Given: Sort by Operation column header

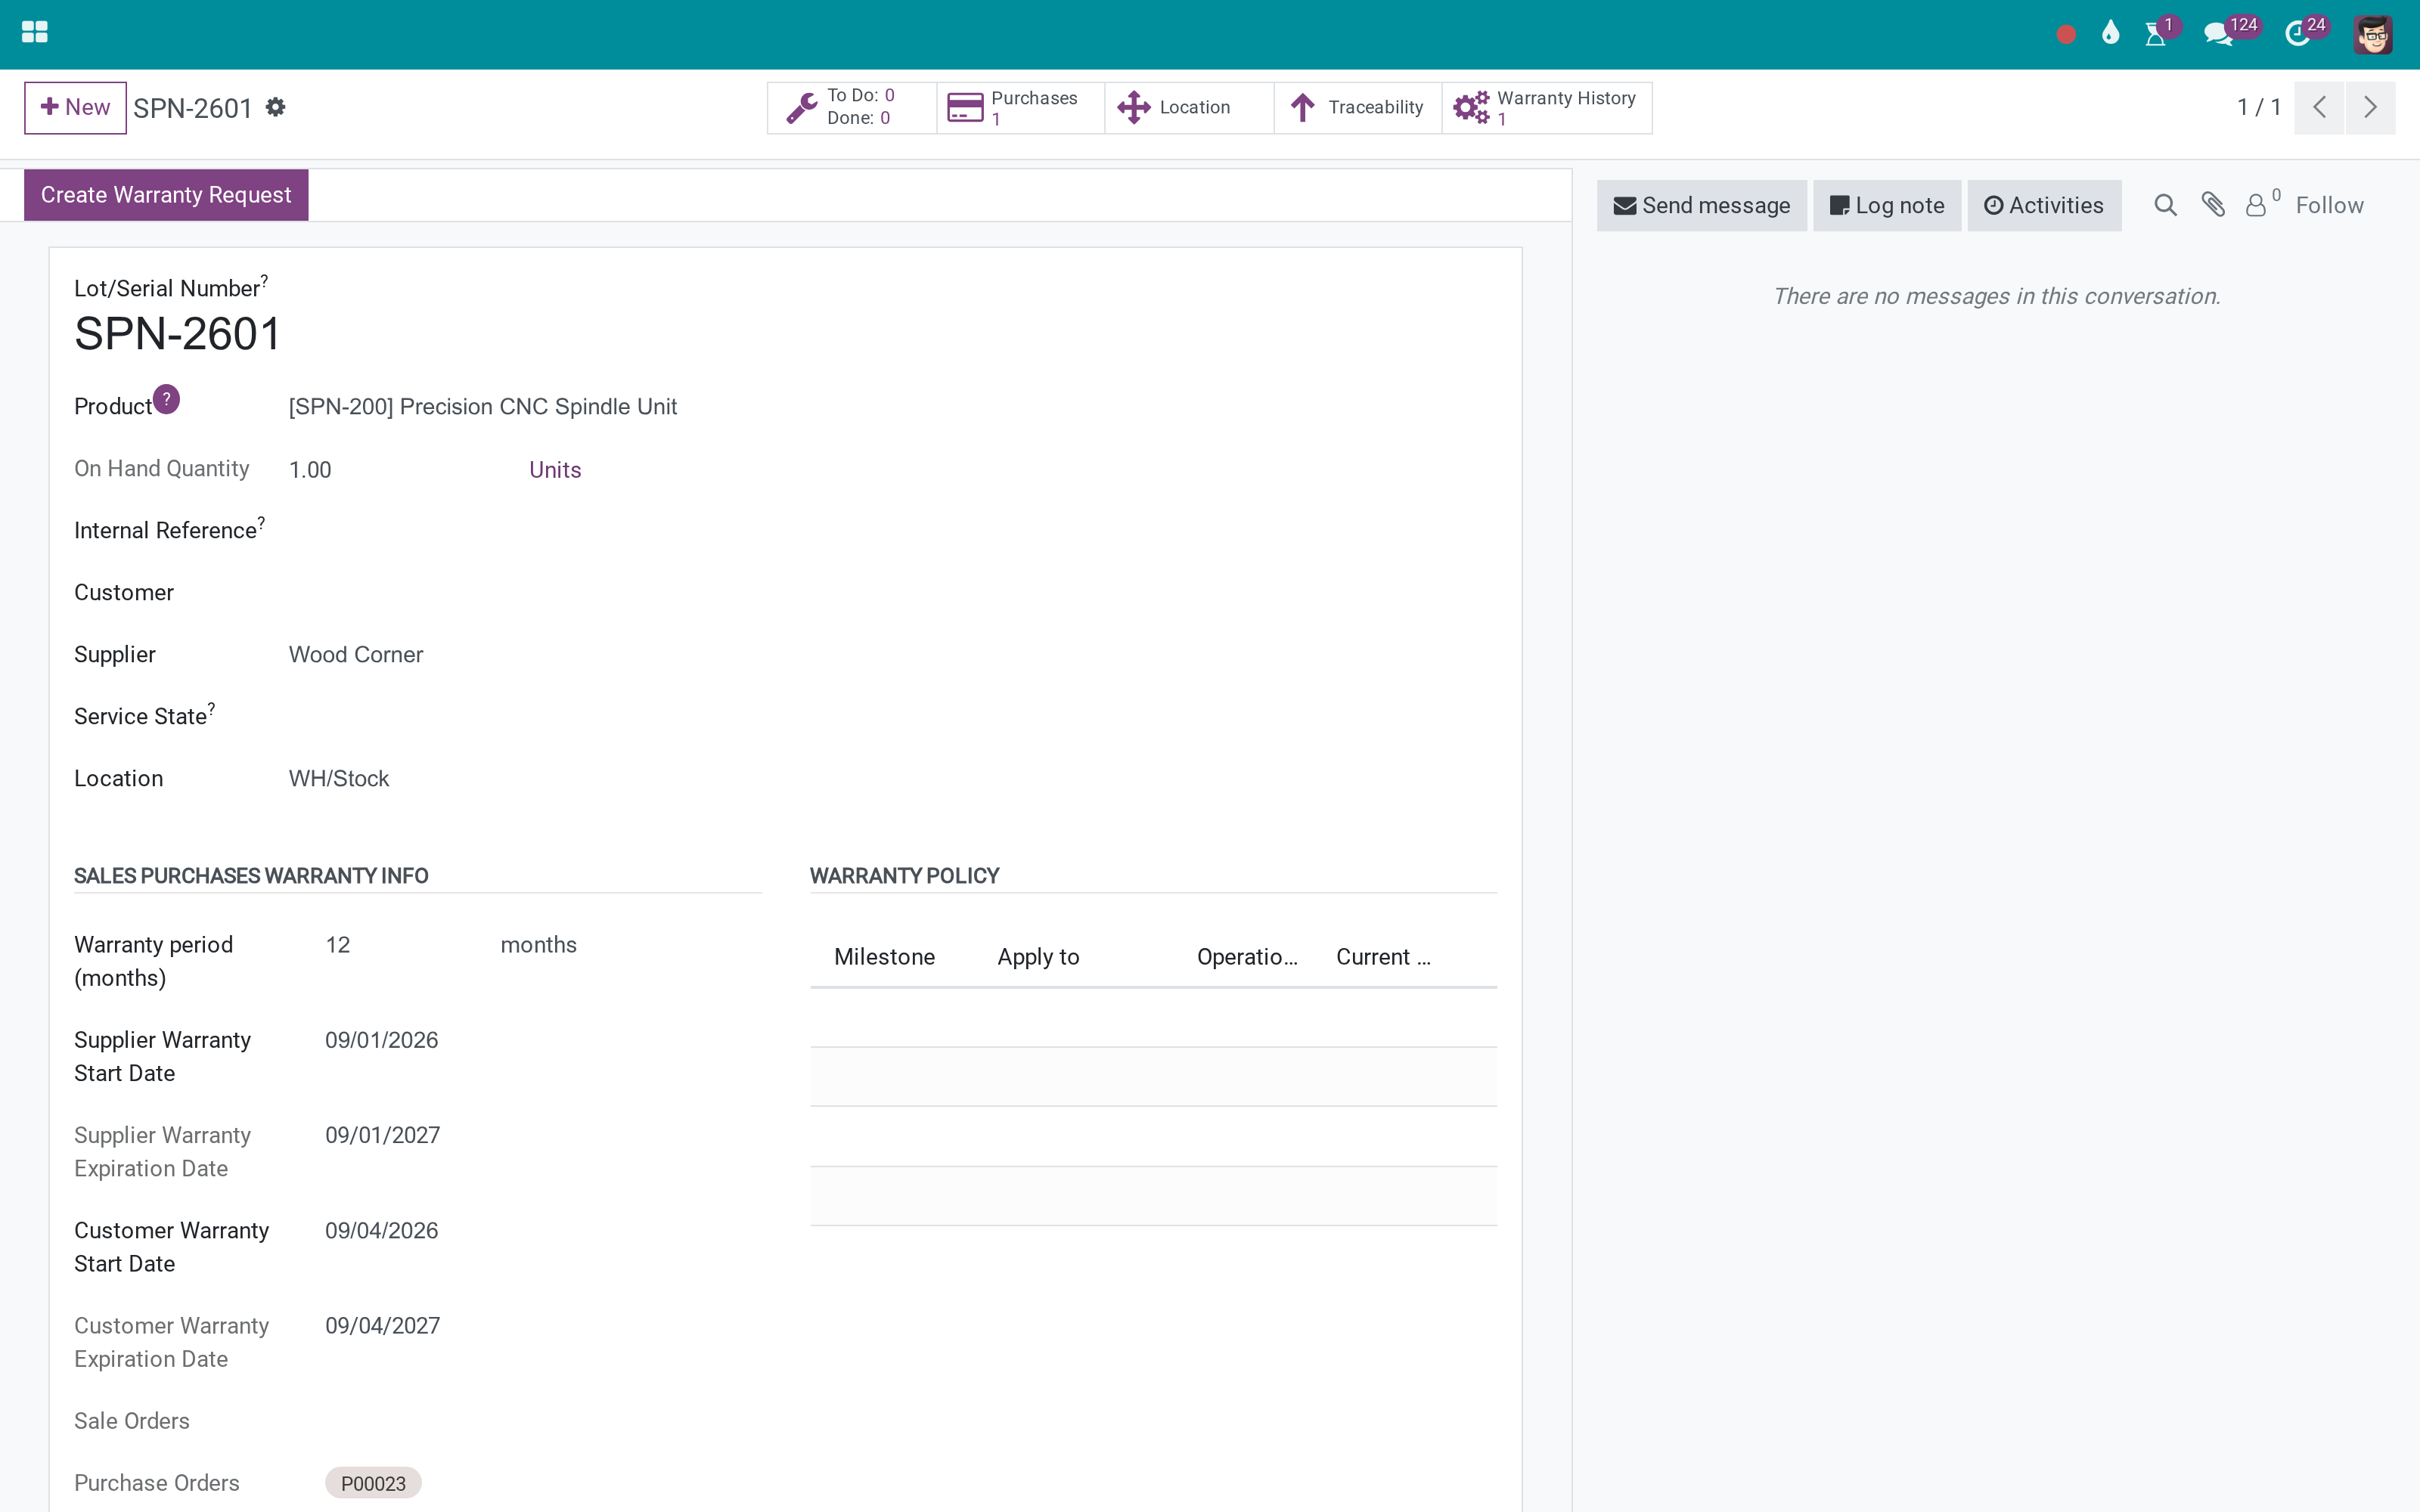Looking at the screenshot, I should [1247, 957].
